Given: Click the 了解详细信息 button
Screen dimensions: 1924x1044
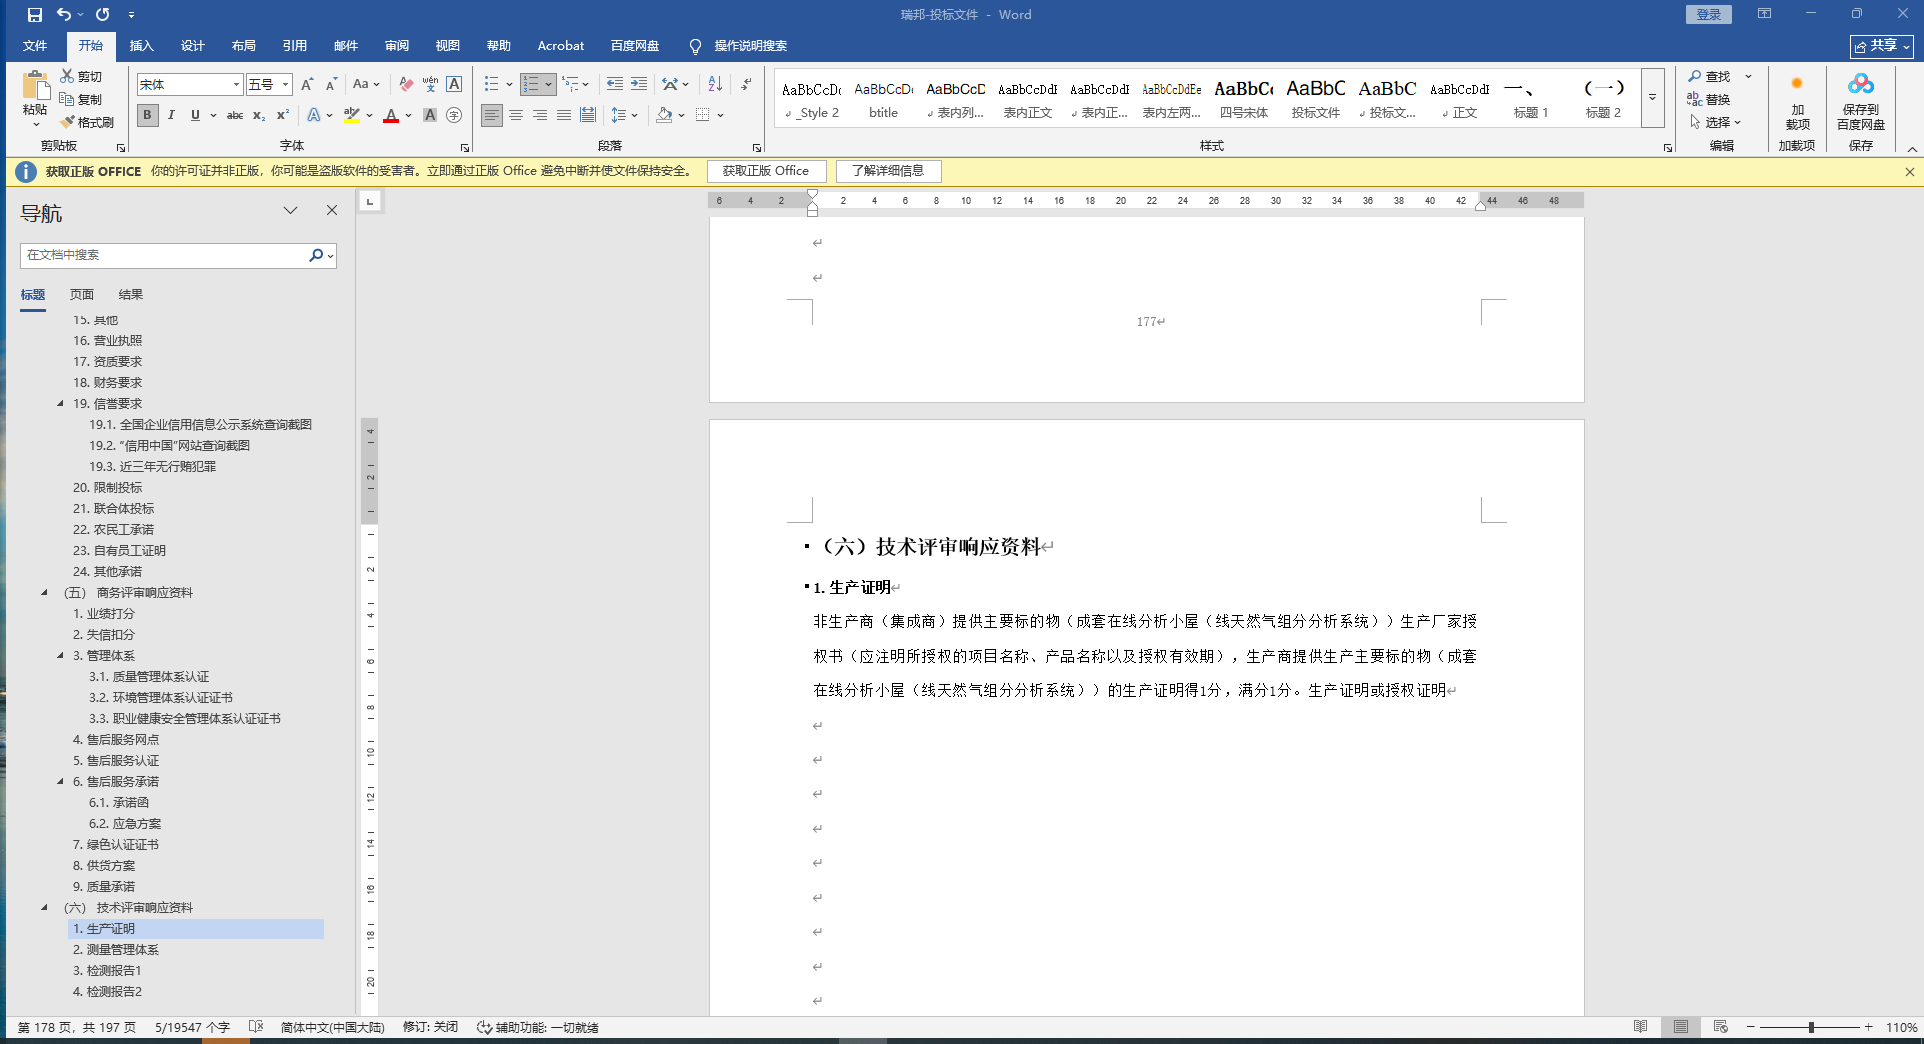Looking at the screenshot, I should click(x=888, y=171).
